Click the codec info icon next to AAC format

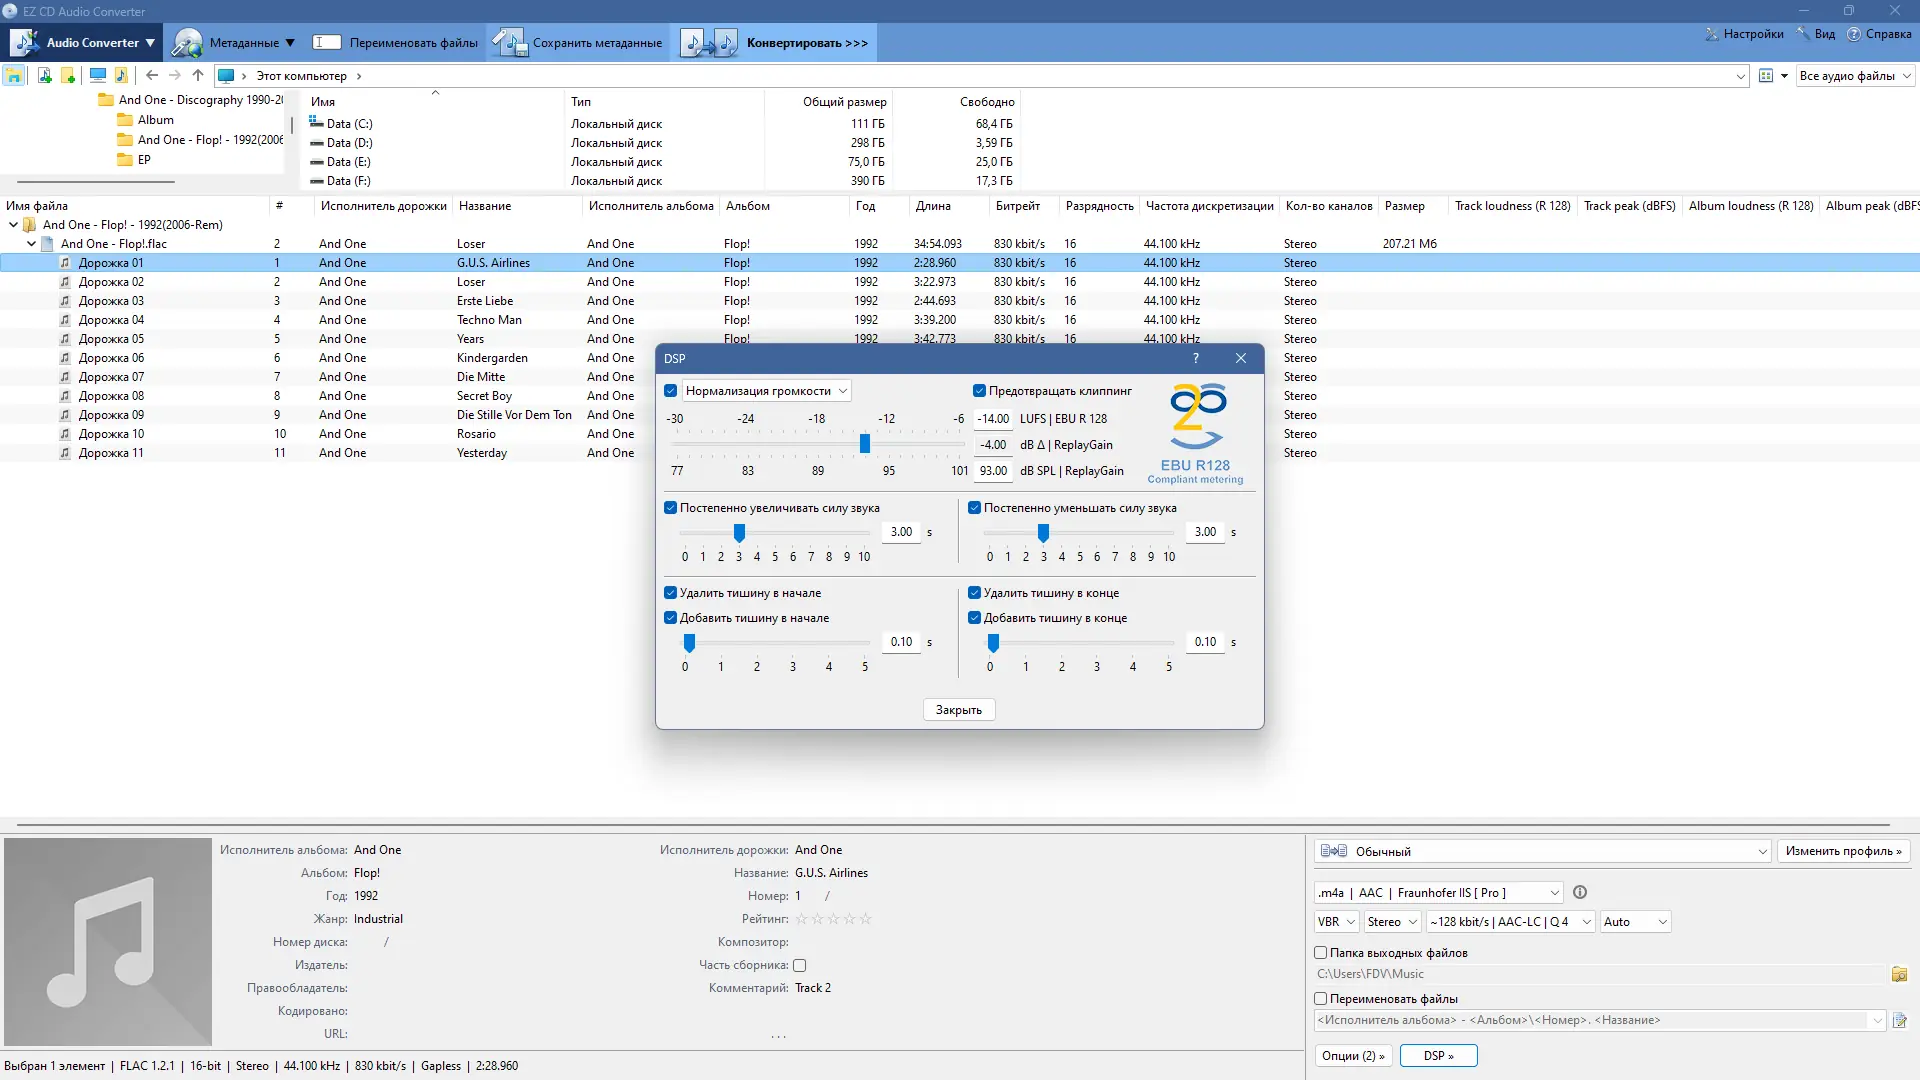(x=1580, y=892)
